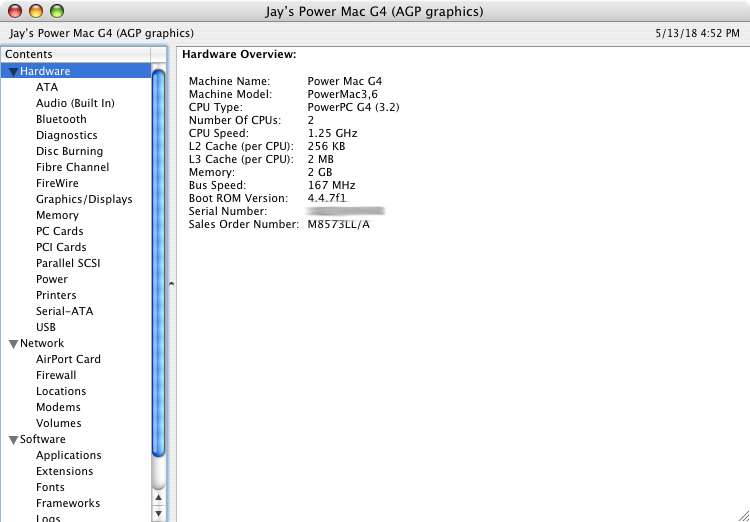The image size is (750, 522).
Task: Show the Applications list under Software
Action: pyautogui.click(x=68, y=455)
